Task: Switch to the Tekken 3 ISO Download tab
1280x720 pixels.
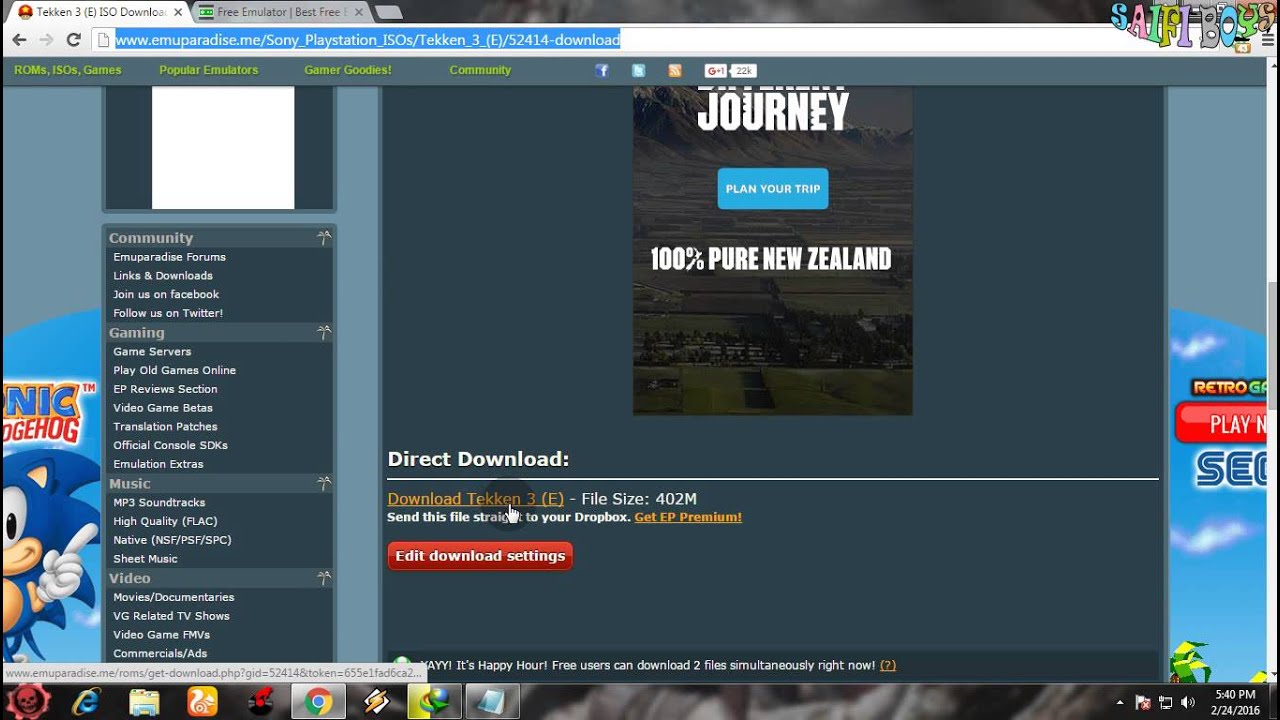Action: pos(98,12)
